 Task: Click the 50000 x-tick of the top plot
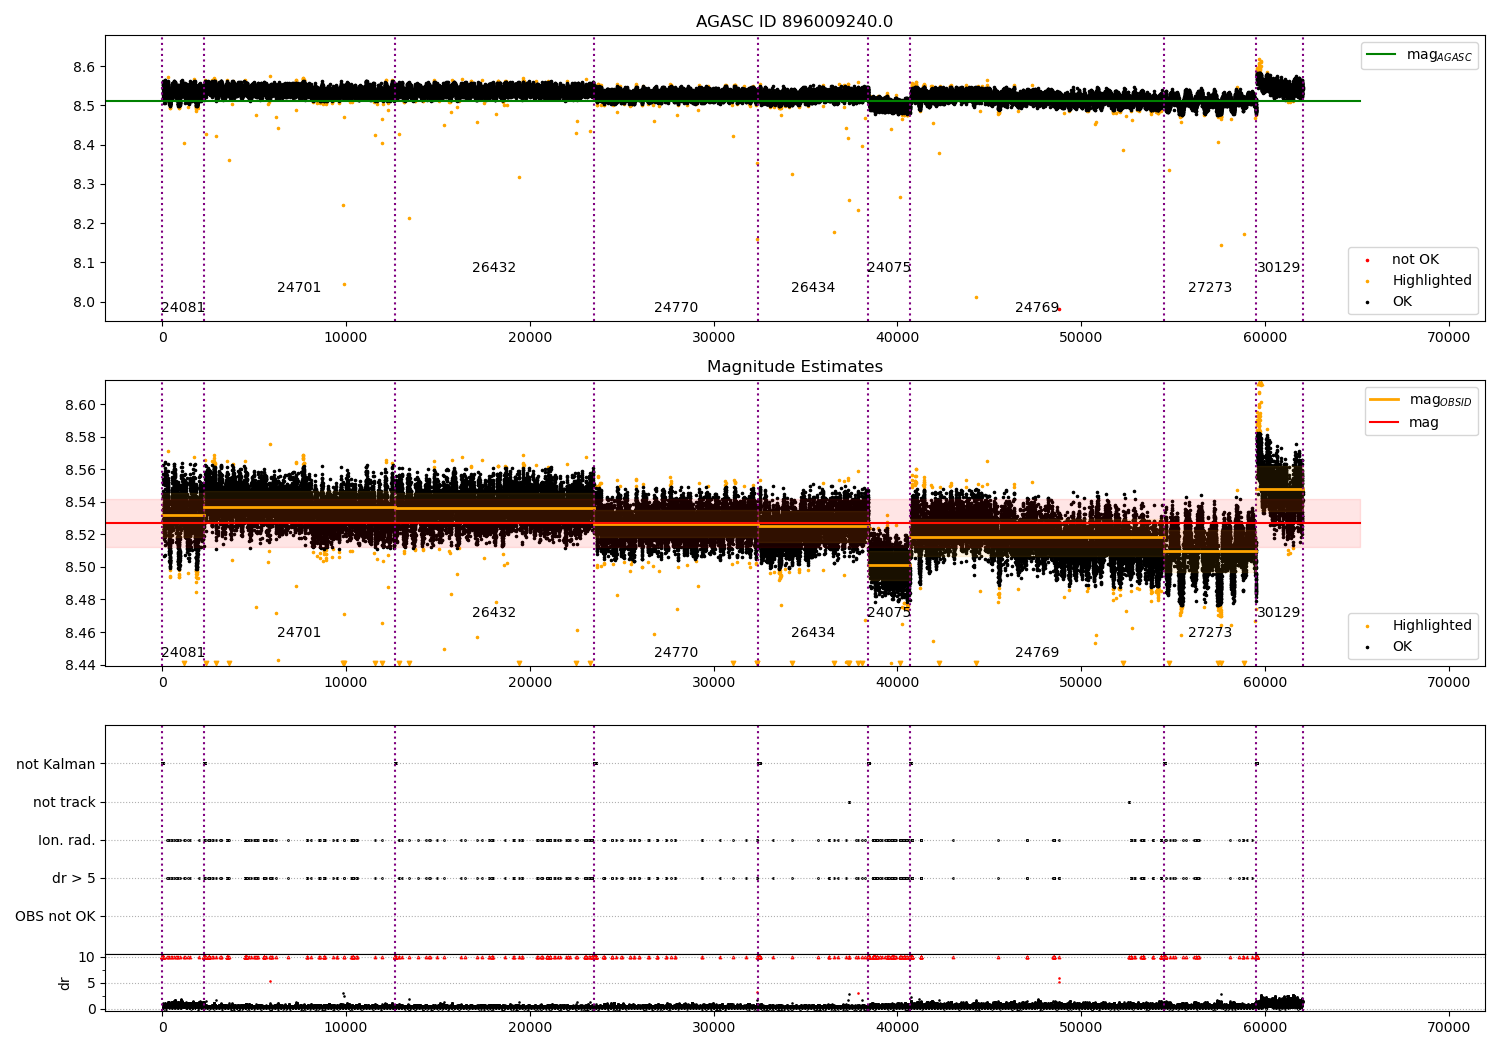1081,338
